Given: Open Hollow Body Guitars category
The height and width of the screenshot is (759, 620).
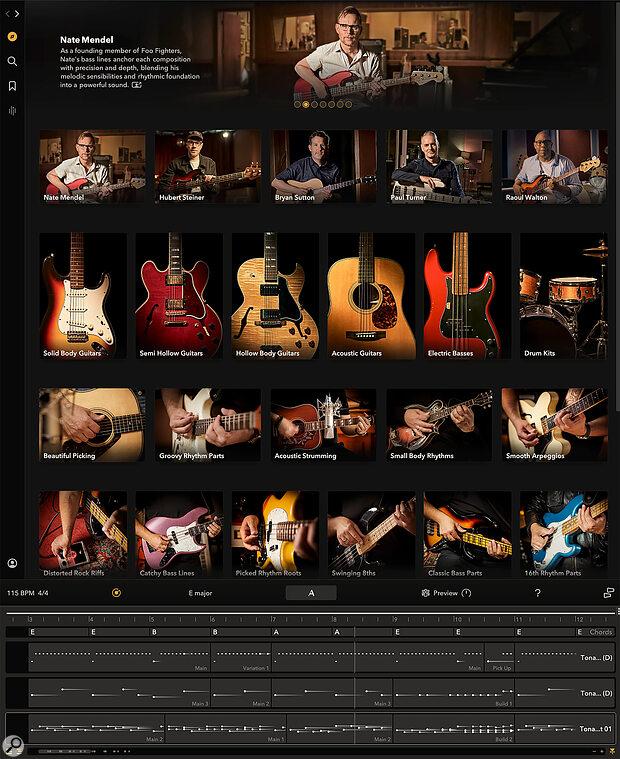Looking at the screenshot, I should (275, 296).
